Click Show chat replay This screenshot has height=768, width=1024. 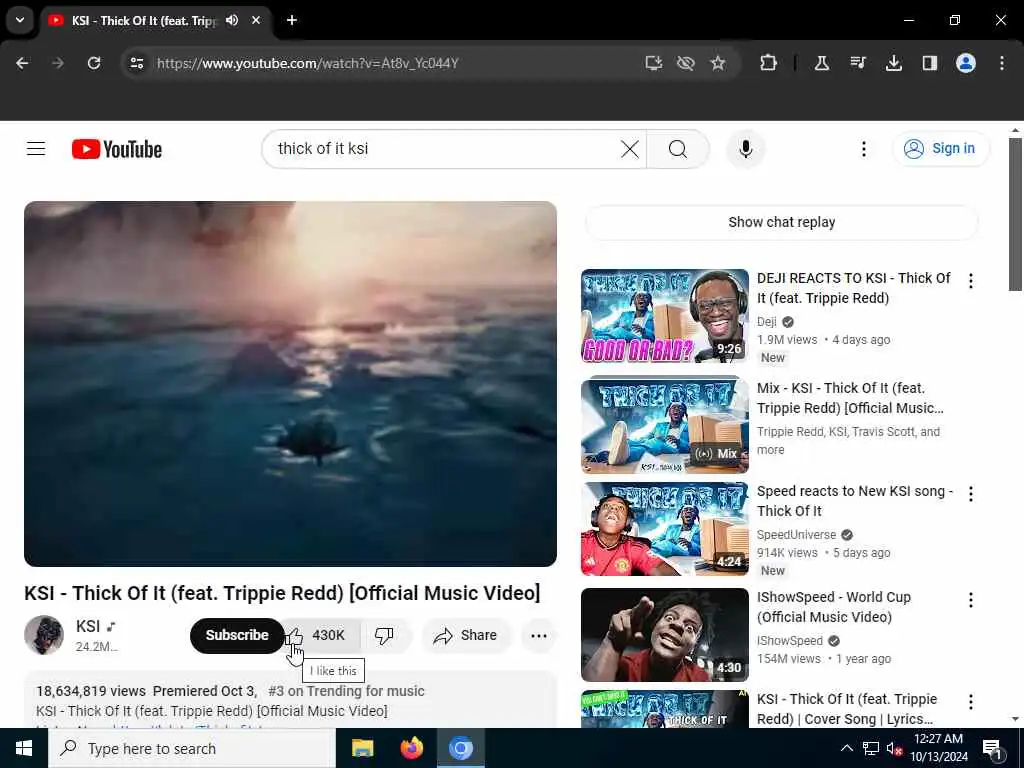click(781, 222)
